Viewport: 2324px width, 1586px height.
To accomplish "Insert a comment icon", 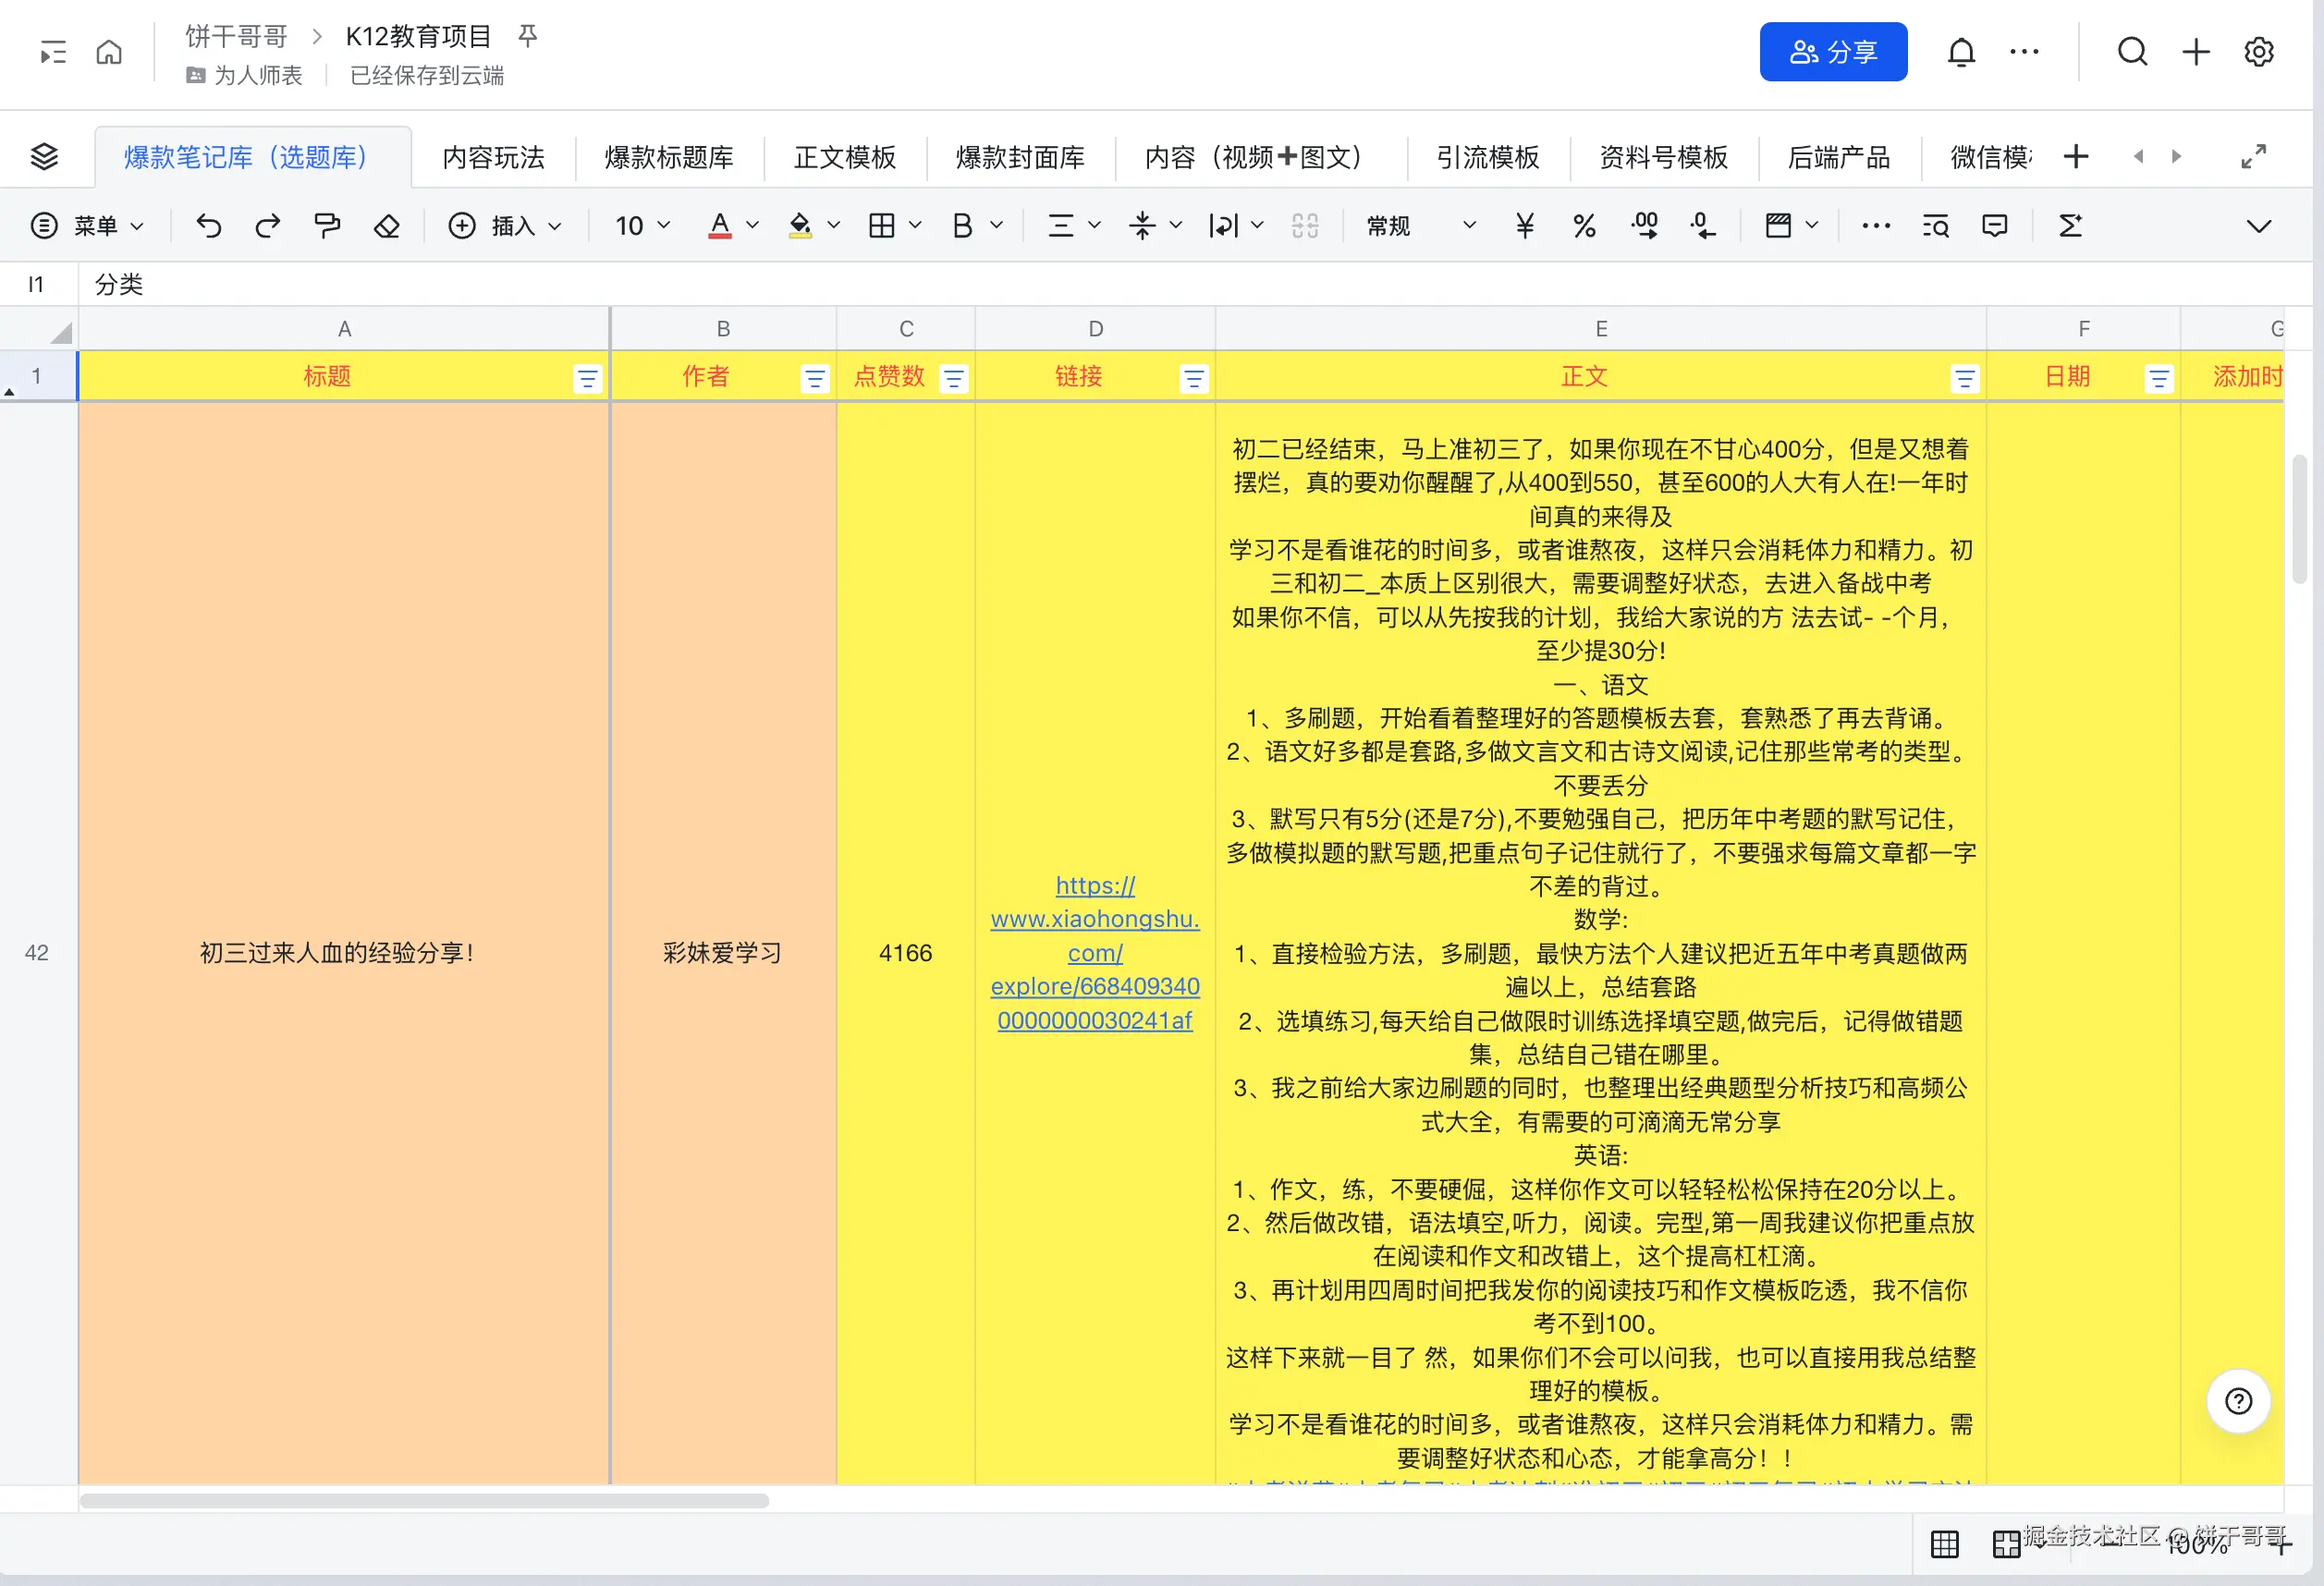I will (x=1995, y=226).
